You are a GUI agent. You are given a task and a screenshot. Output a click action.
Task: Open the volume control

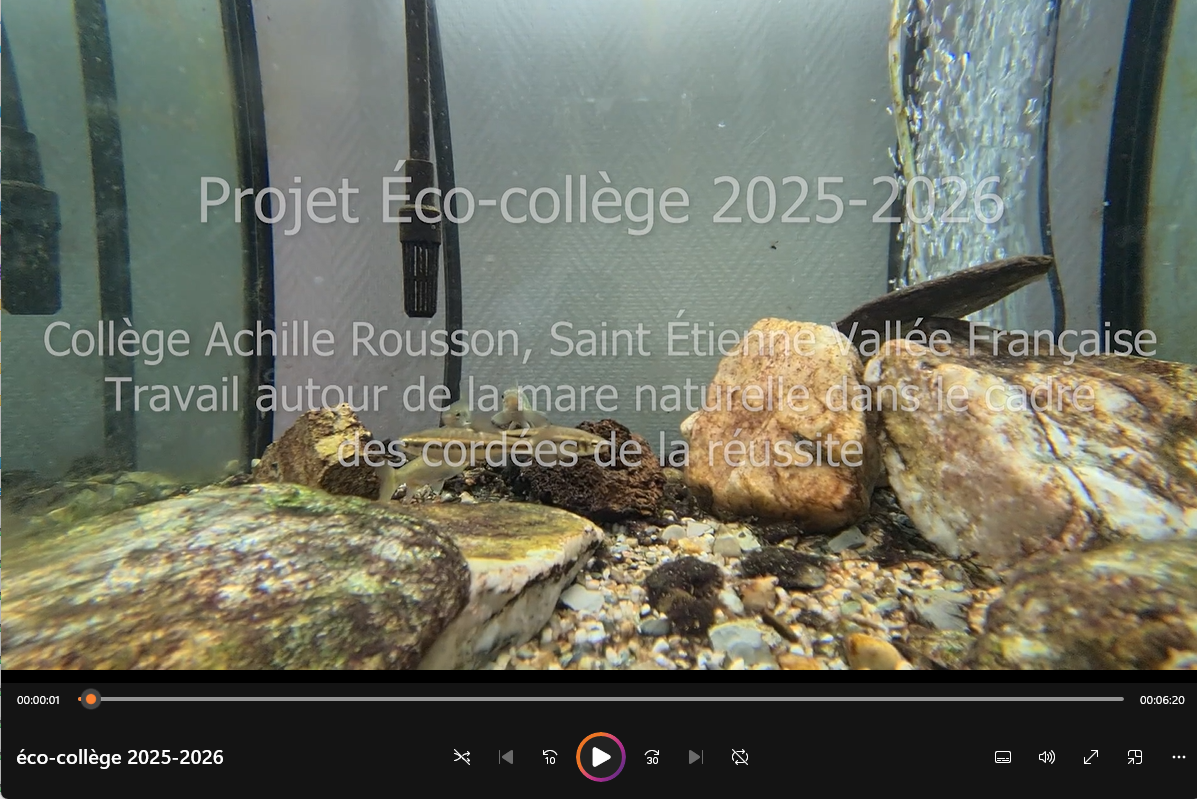[x=1047, y=757]
